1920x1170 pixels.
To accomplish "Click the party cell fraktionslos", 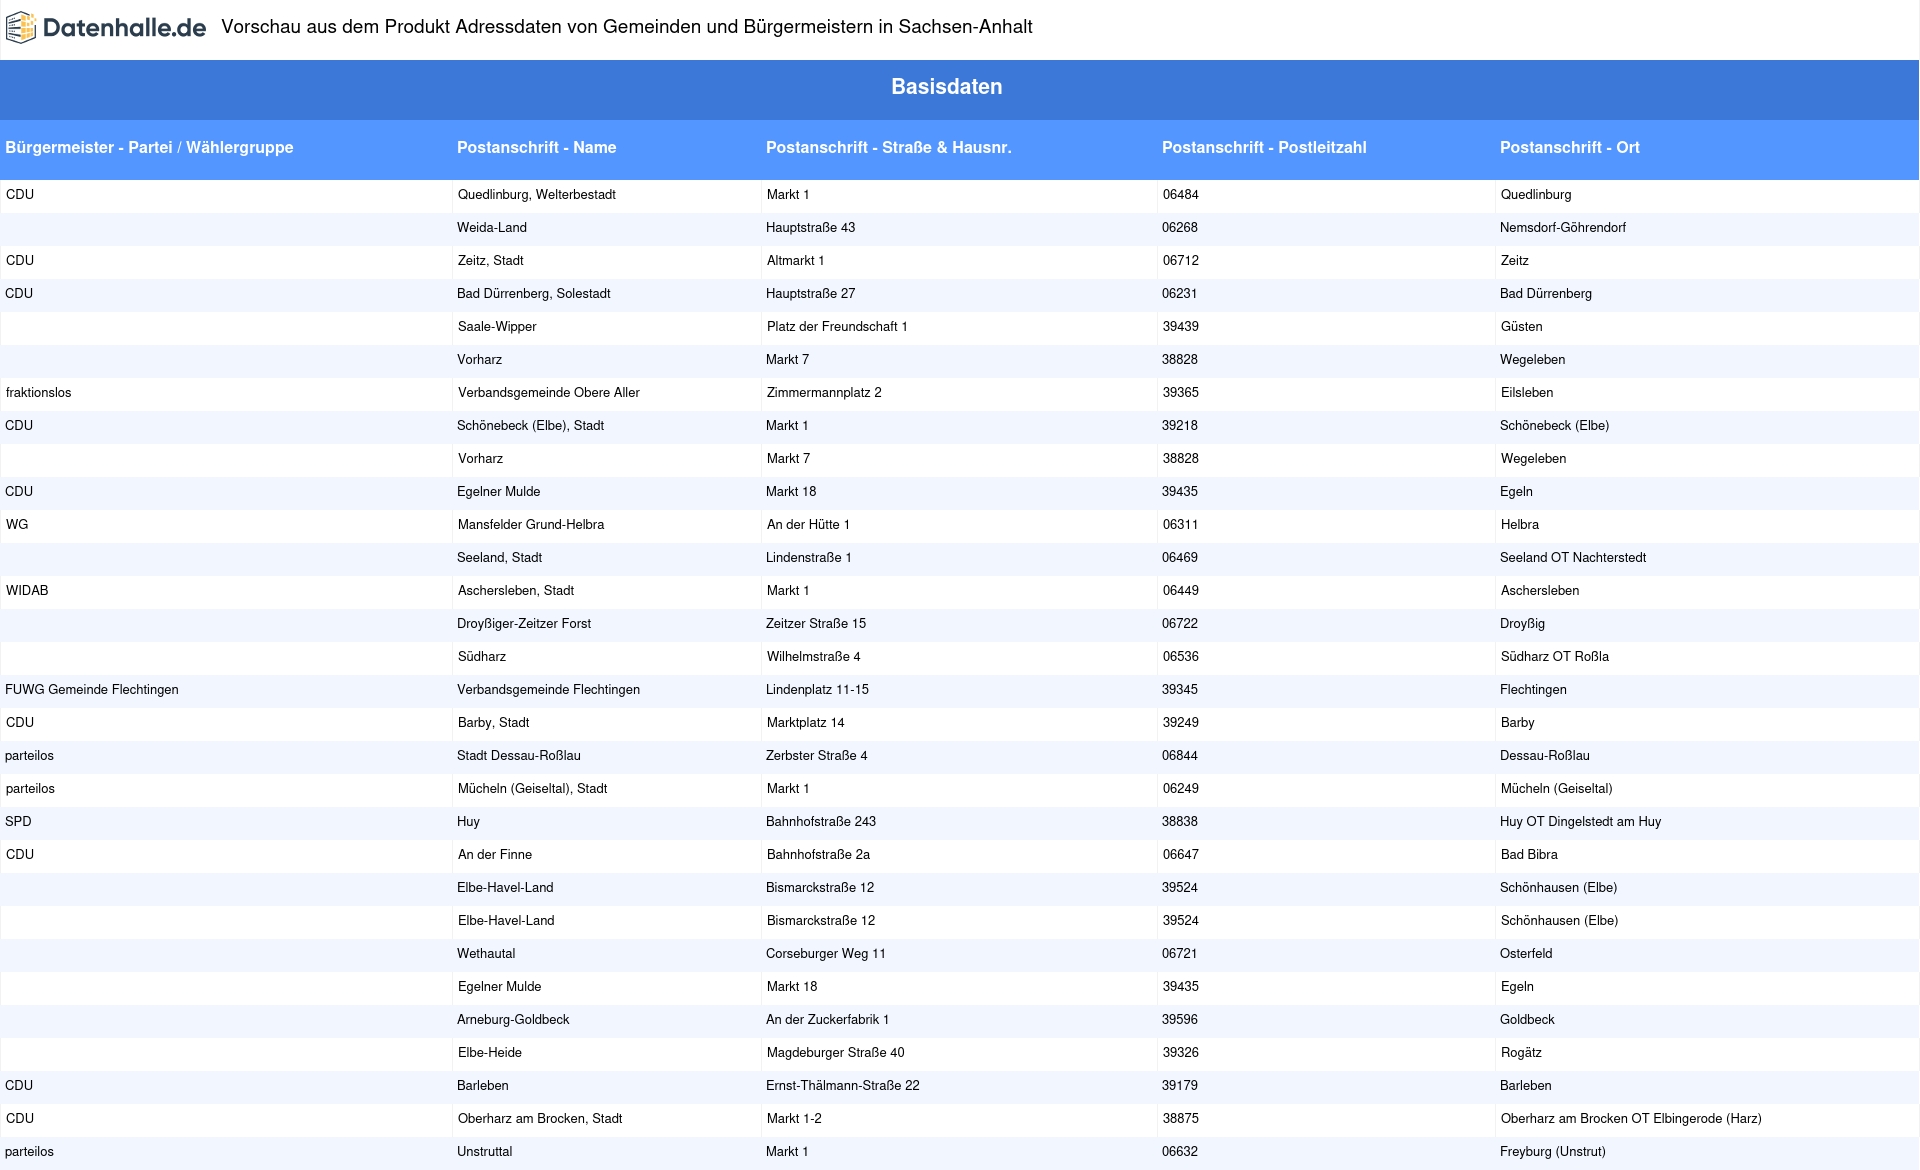I will [x=38, y=393].
